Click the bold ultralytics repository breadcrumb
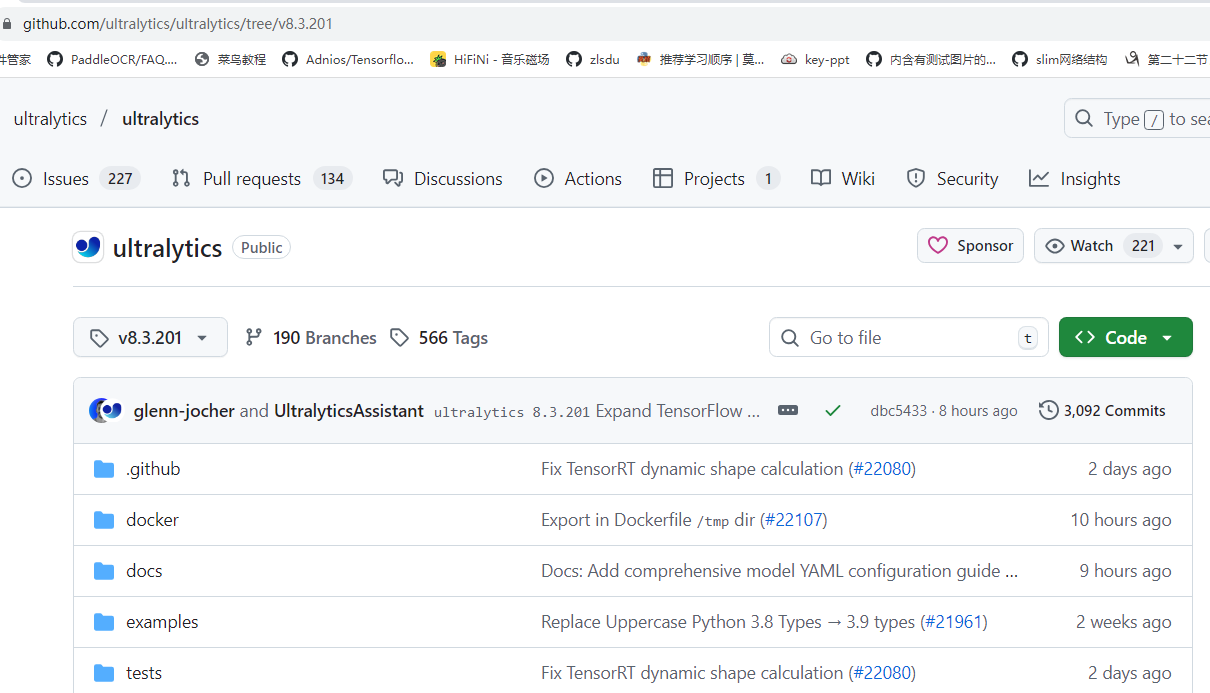 pyautogui.click(x=160, y=118)
